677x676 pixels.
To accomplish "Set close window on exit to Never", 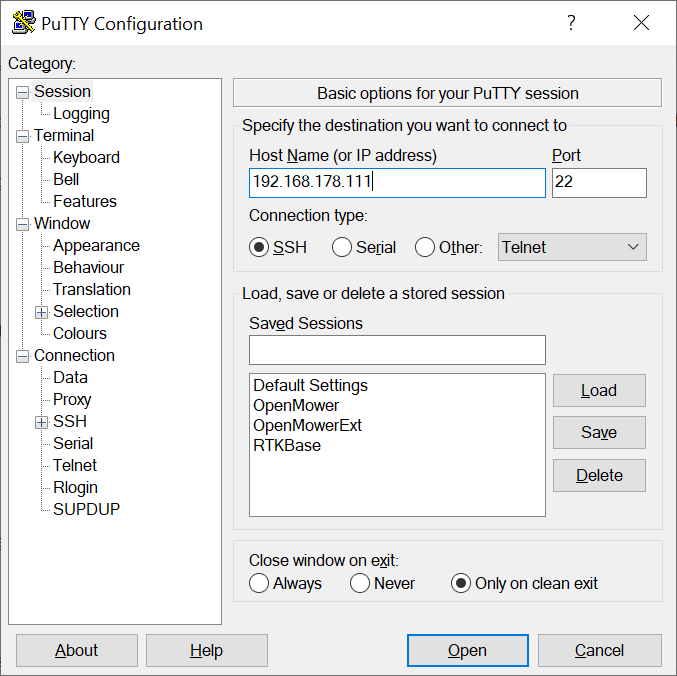I will tap(360, 583).
